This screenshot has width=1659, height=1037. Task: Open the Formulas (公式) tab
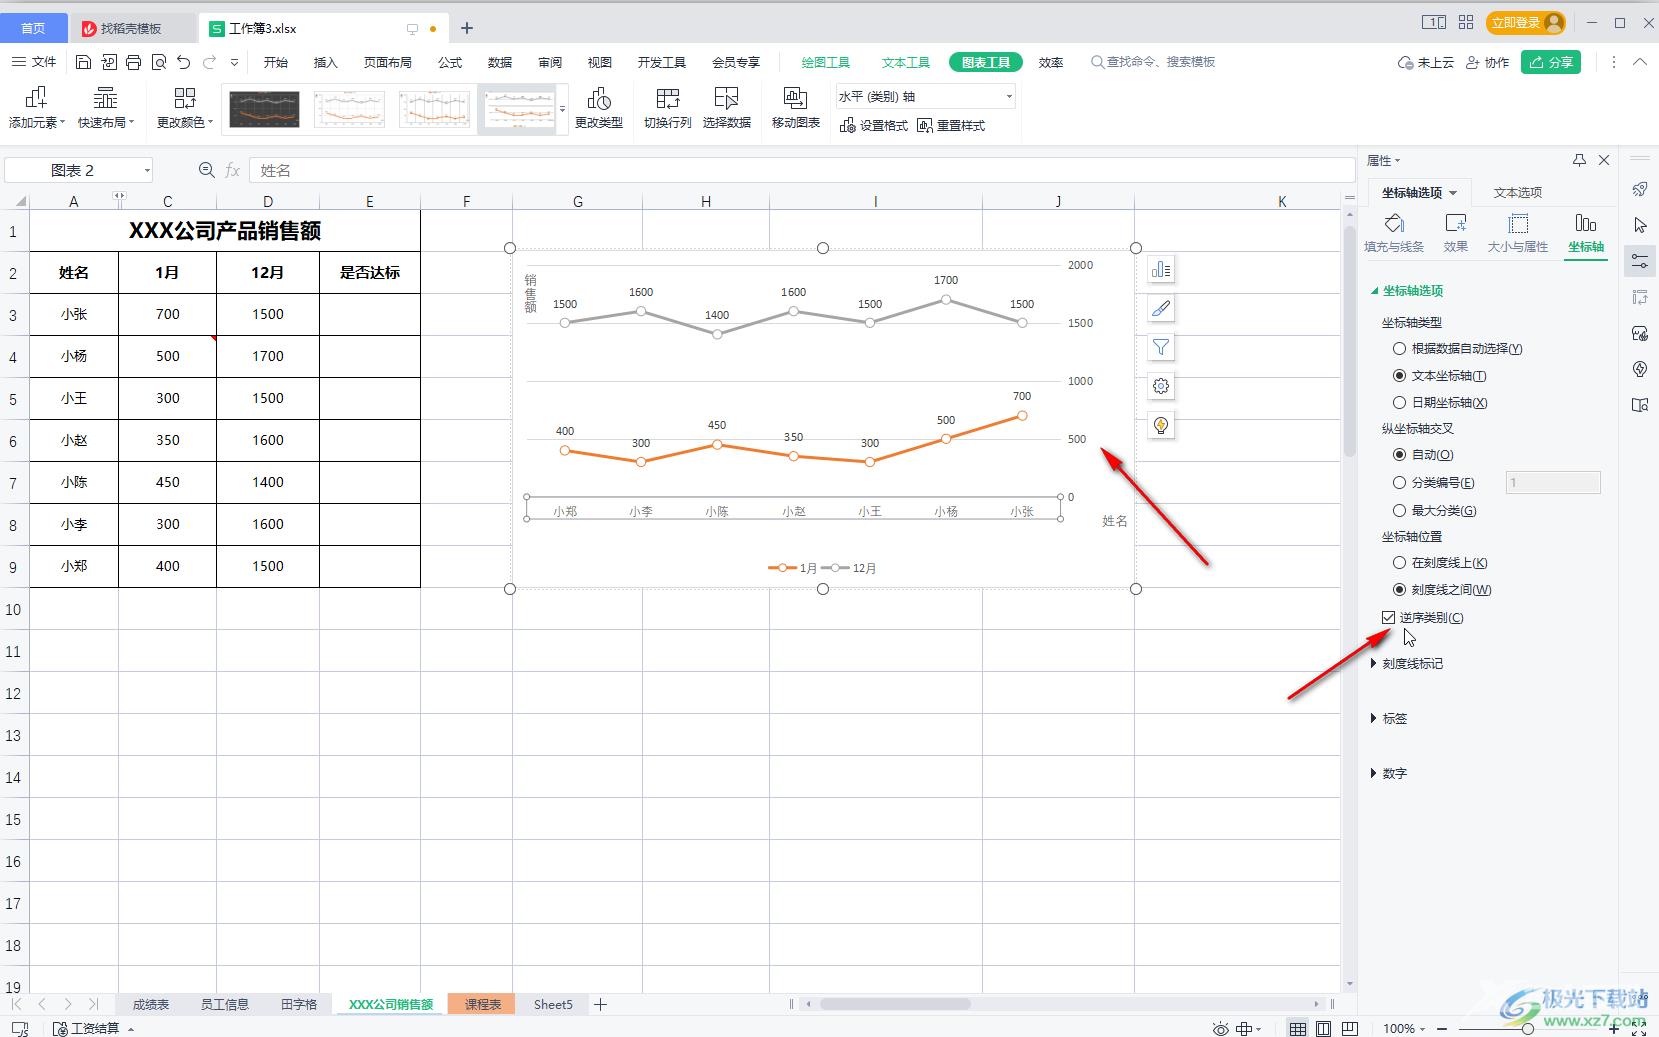[x=450, y=62]
